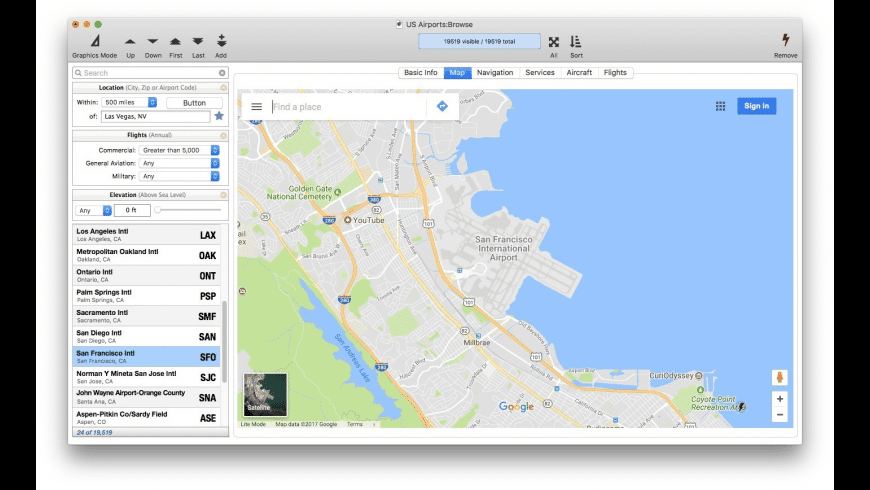Click the Street View pegman icon
The height and width of the screenshot is (490, 870).
click(x=779, y=378)
